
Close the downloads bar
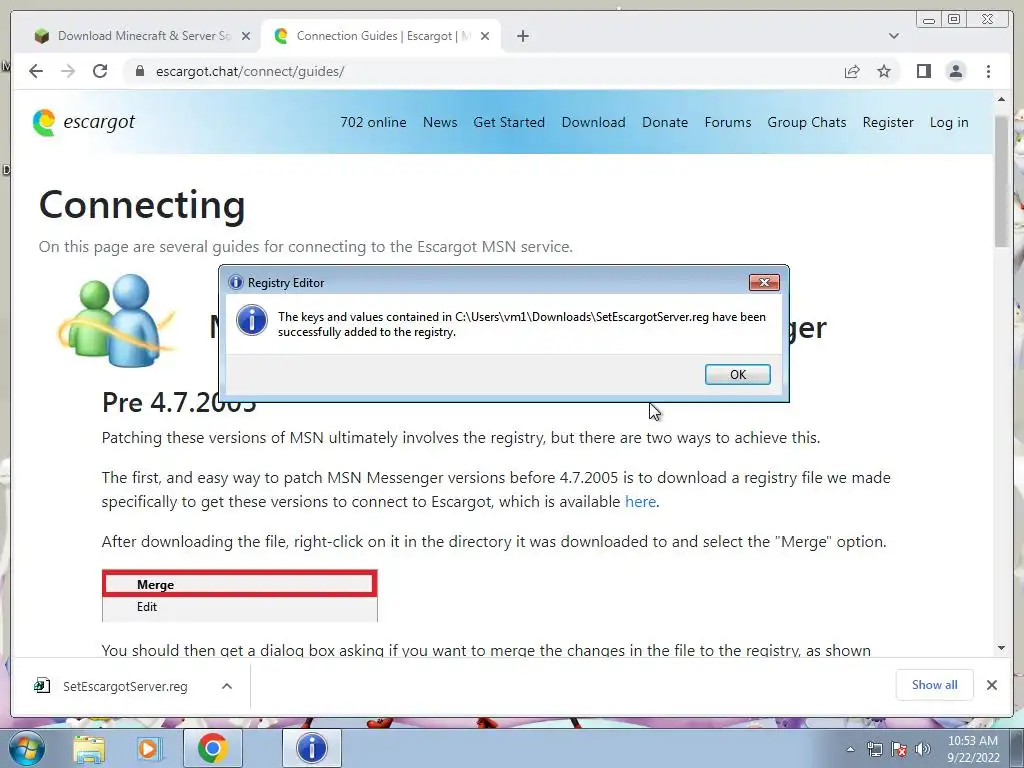[991, 685]
